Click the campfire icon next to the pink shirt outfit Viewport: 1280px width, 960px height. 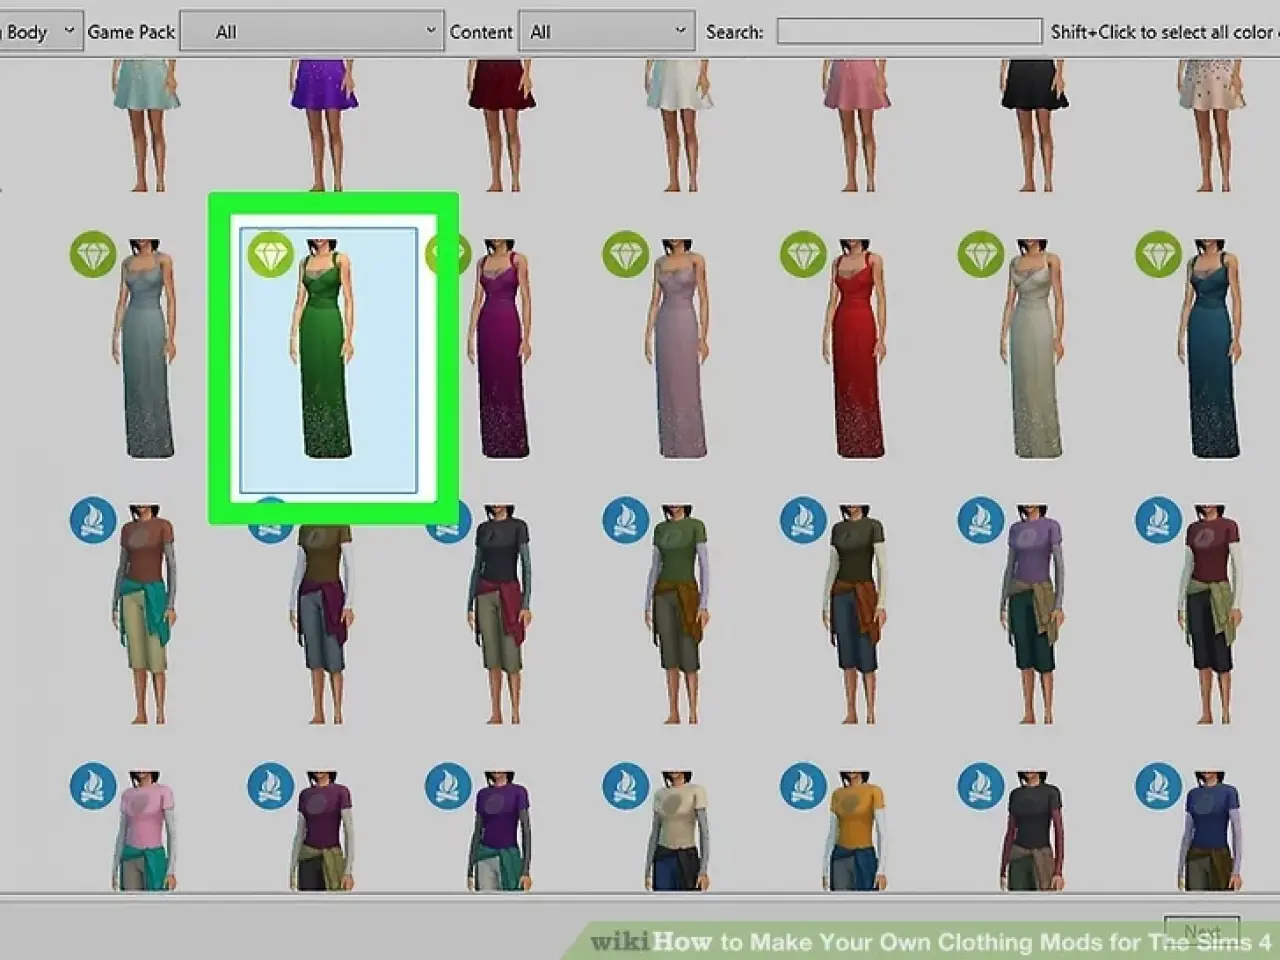[93, 787]
